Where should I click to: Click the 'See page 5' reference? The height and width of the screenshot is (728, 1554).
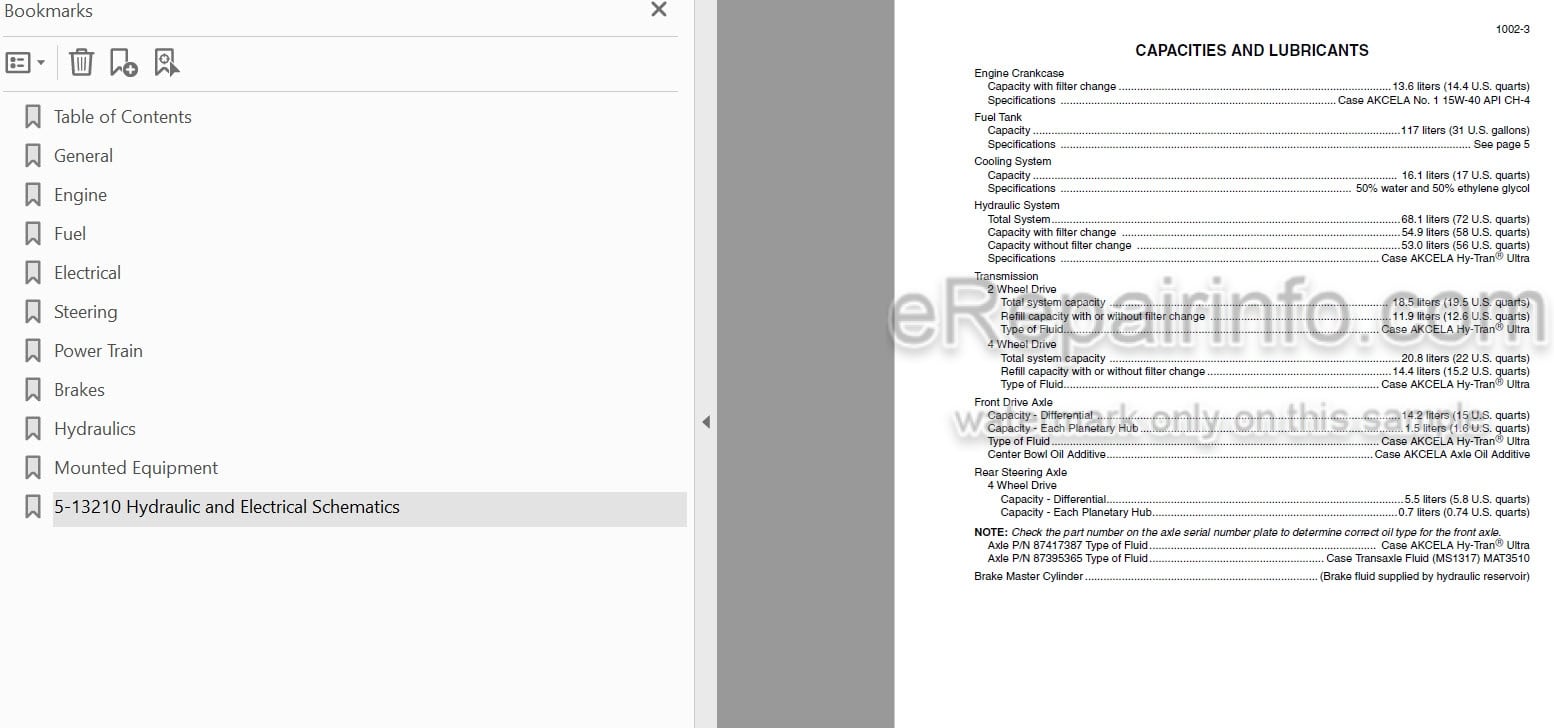click(1501, 144)
